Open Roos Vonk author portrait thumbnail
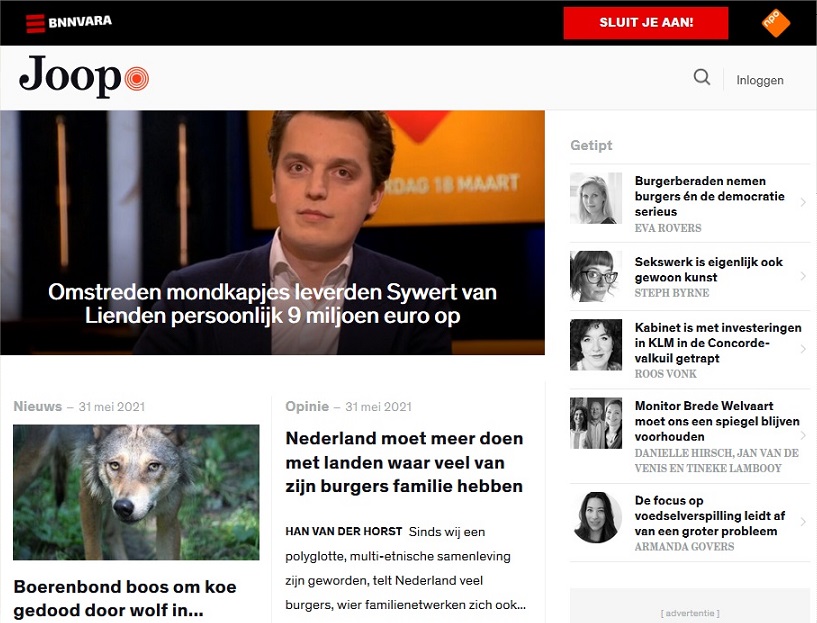The image size is (817, 623). [x=596, y=345]
